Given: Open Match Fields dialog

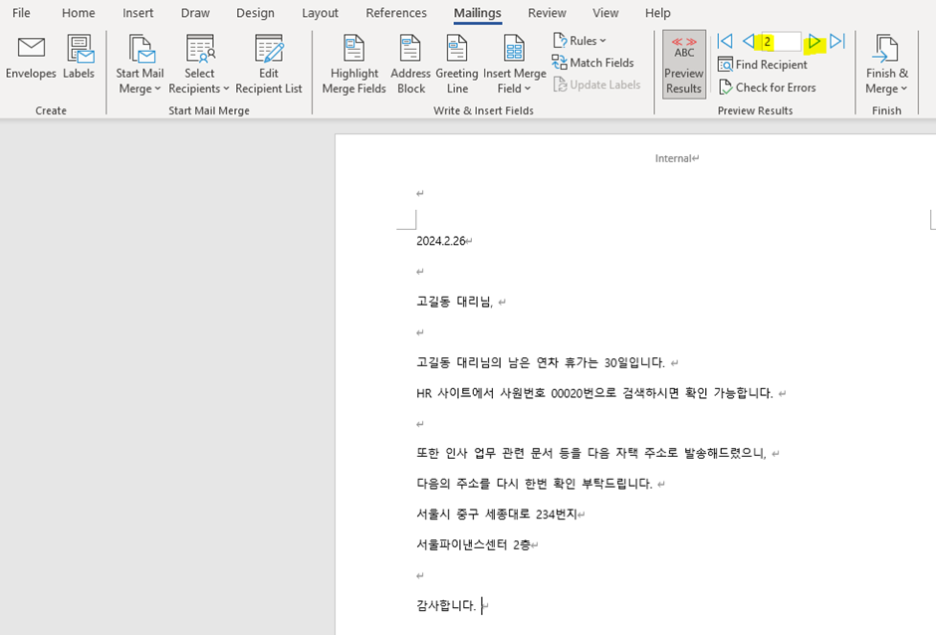Looking at the screenshot, I should tap(593, 63).
